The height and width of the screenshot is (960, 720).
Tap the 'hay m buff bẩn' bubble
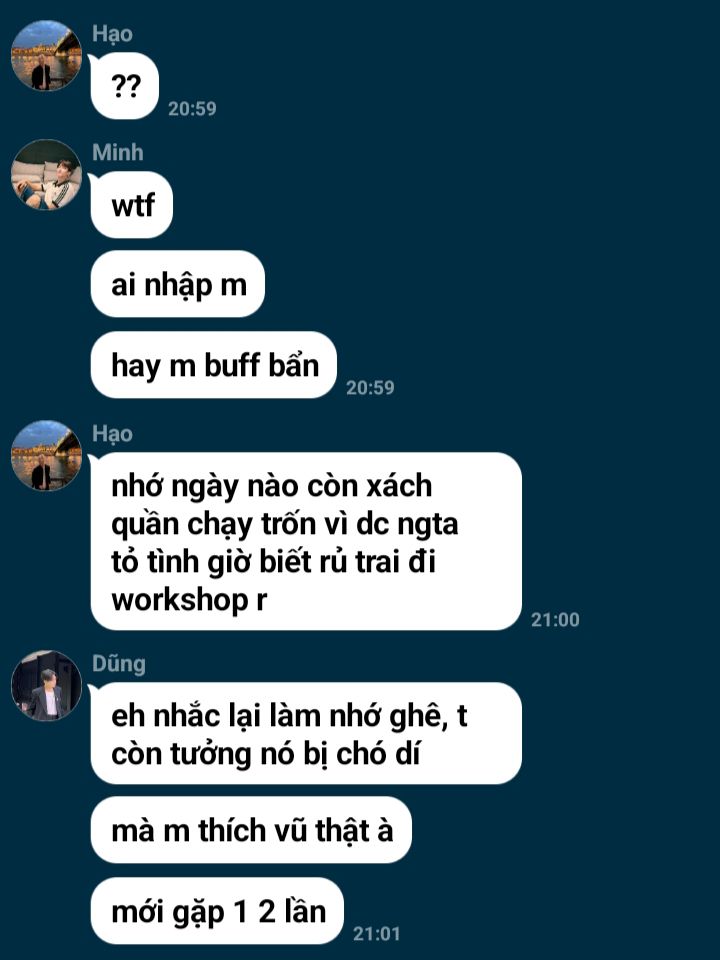click(214, 365)
